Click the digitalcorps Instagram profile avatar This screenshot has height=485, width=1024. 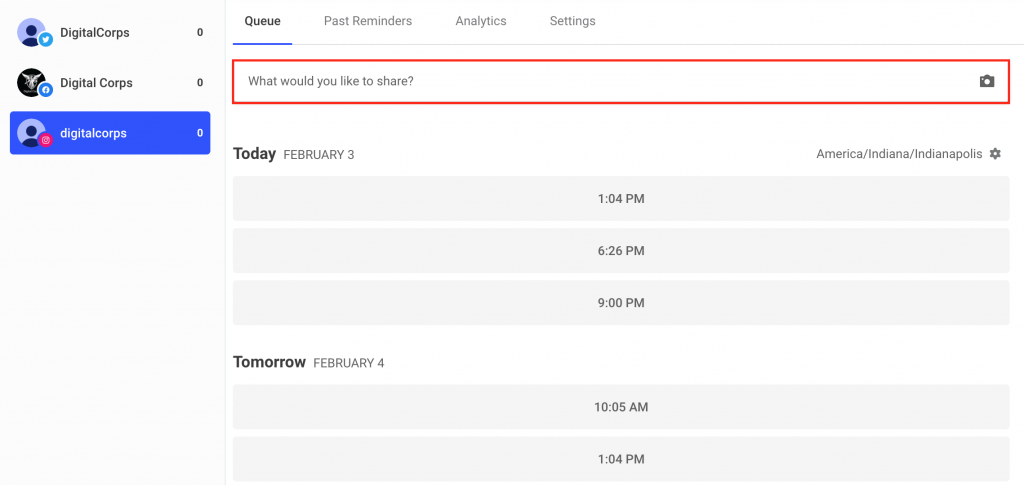(32, 133)
